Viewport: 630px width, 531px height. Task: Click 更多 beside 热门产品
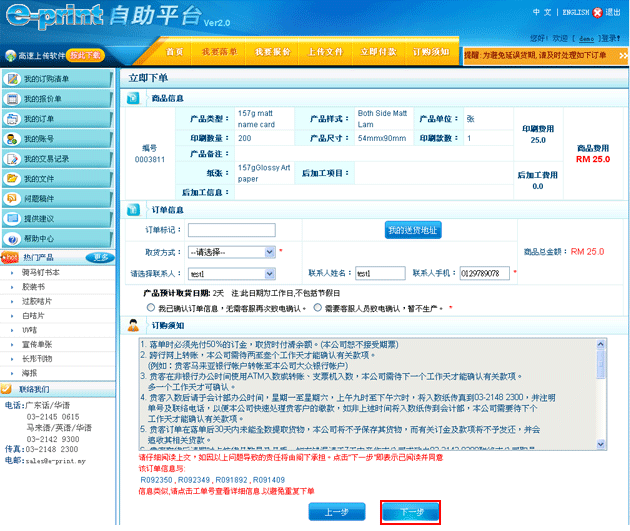(x=99, y=257)
